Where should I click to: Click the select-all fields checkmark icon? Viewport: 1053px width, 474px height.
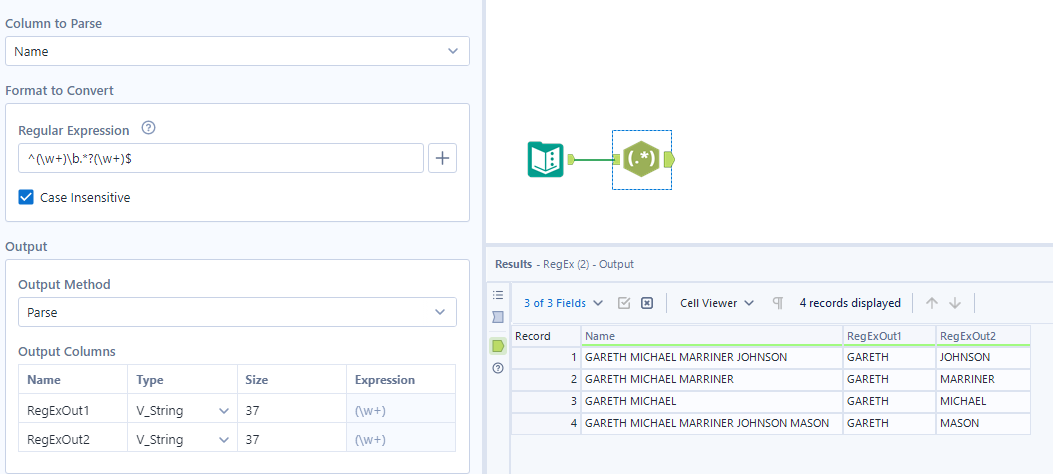point(624,303)
